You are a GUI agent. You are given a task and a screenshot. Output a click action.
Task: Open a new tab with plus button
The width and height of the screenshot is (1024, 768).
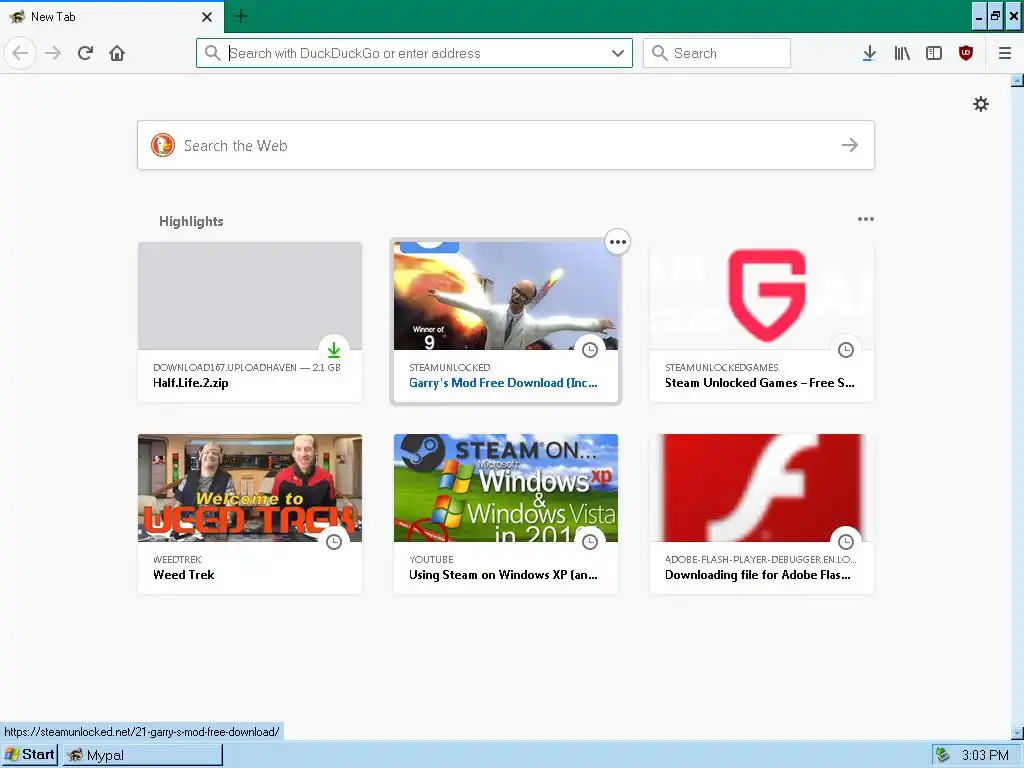click(x=241, y=16)
